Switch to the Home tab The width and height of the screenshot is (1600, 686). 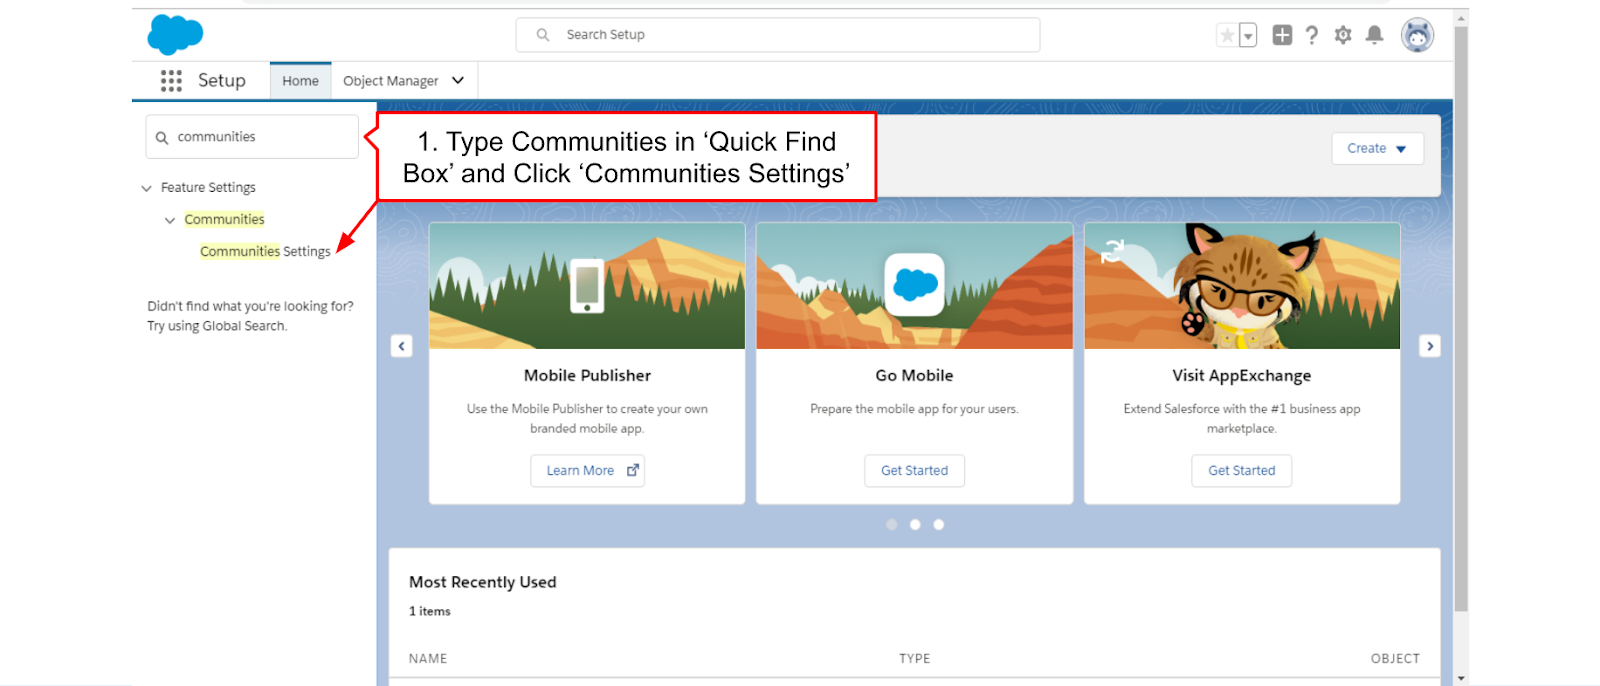click(x=300, y=81)
